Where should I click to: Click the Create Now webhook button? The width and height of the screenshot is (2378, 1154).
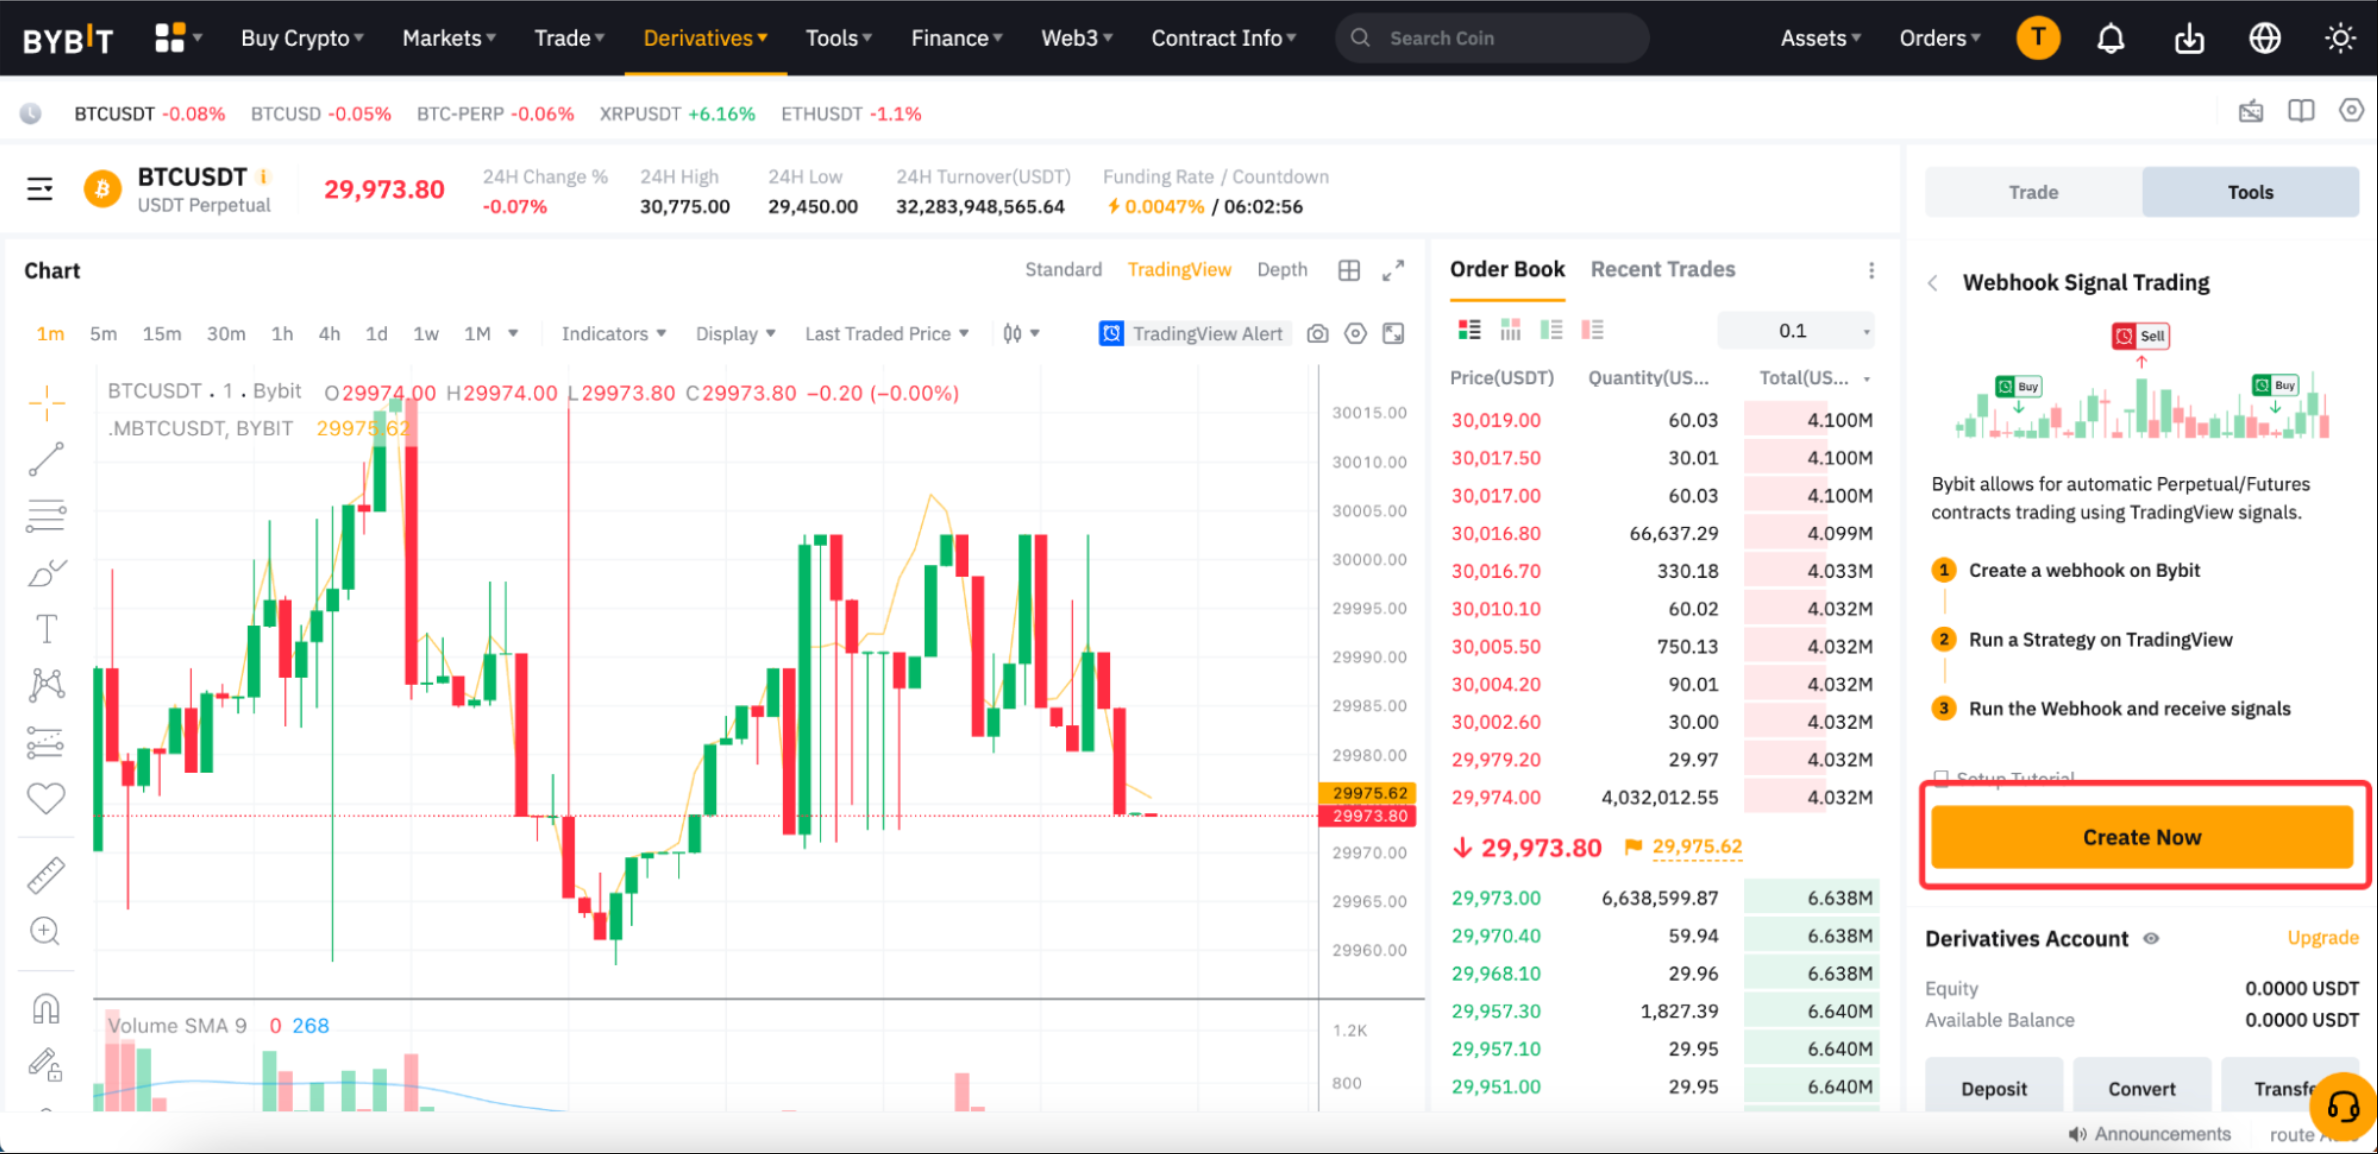pos(2140,836)
